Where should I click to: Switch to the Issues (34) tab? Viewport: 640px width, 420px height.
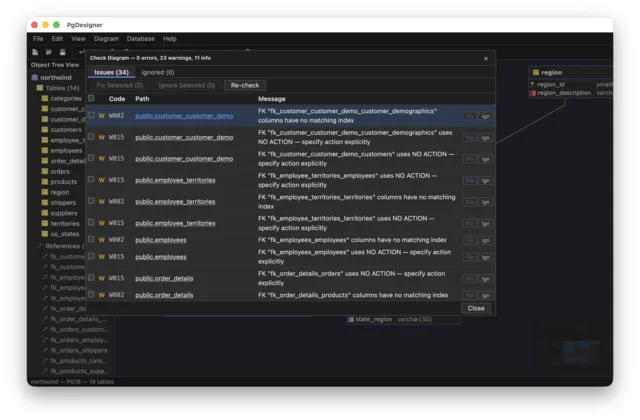pos(111,72)
